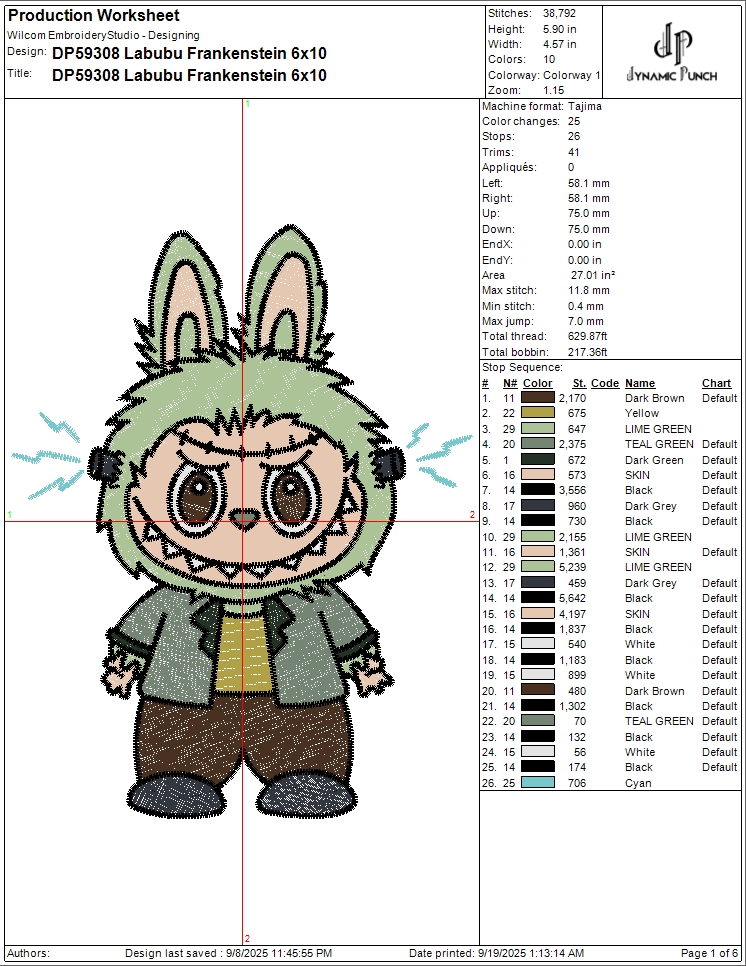The height and width of the screenshot is (966, 746).
Task: Click the Dynamic Punch logo
Action: [x=672, y=53]
